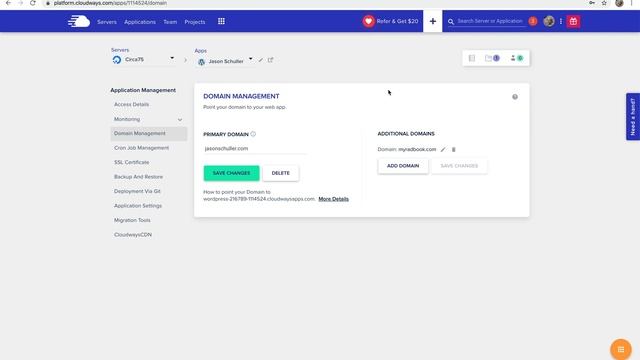Image resolution: width=640 pixels, height=360 pixels.
Task: Open the Projects menu
Action: [195, 22]
